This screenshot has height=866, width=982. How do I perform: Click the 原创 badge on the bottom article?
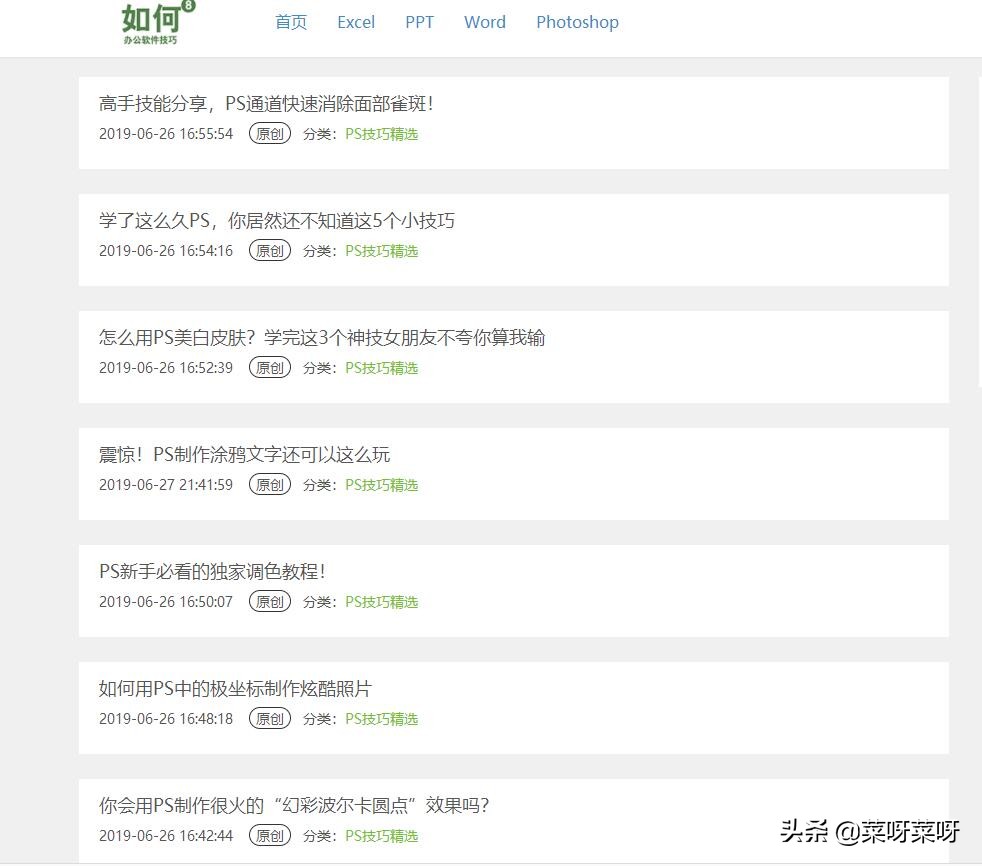point(269,835)
